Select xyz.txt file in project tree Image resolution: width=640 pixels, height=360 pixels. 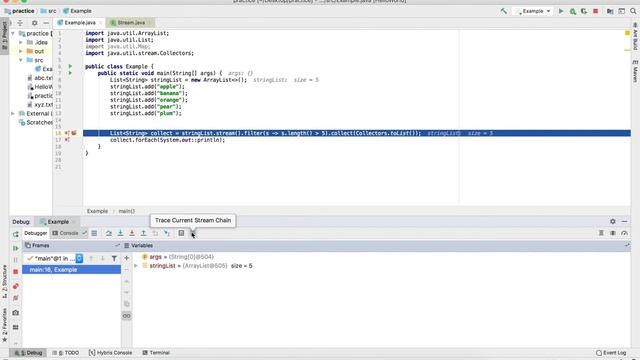(x=40, y=104)
